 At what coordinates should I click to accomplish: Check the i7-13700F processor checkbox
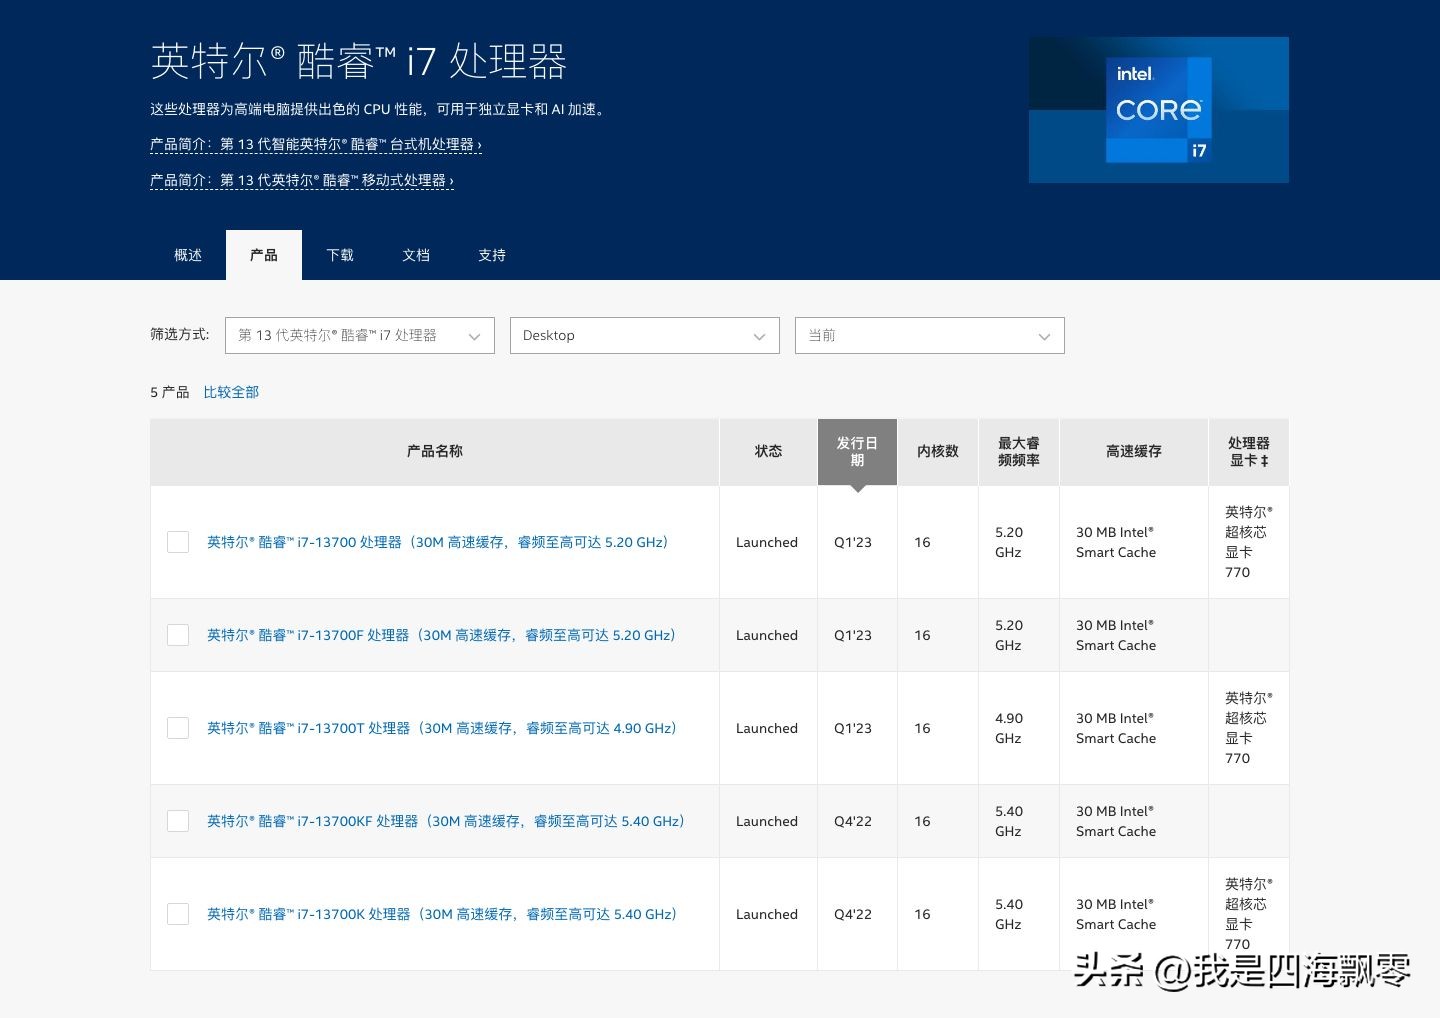tap(177, 634)
